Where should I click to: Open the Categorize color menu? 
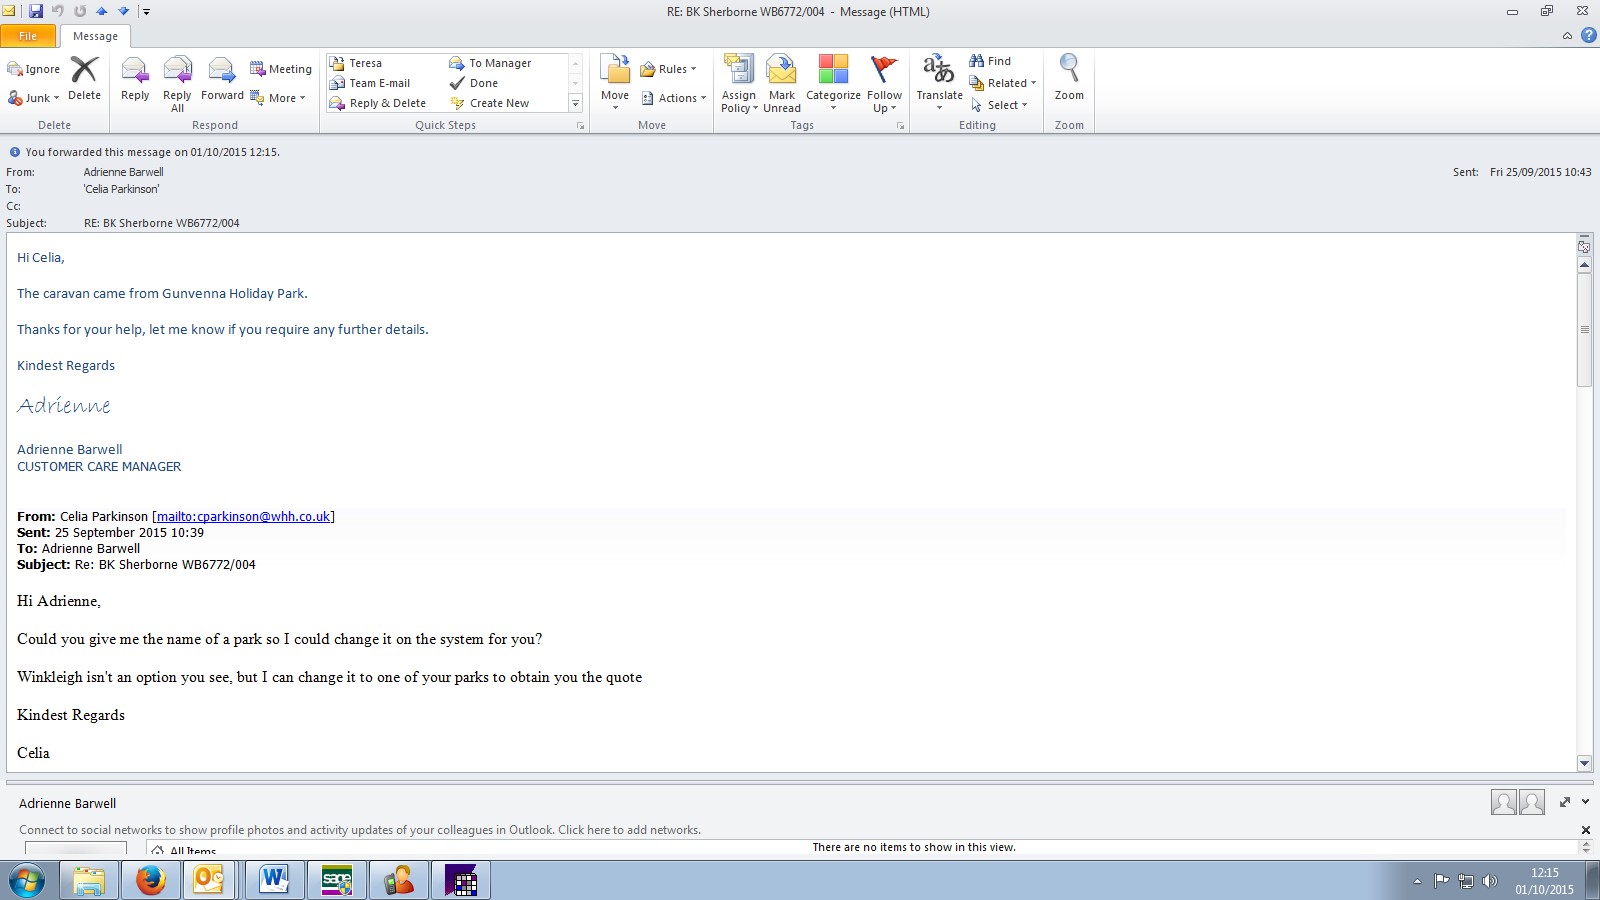coord(833,84)
